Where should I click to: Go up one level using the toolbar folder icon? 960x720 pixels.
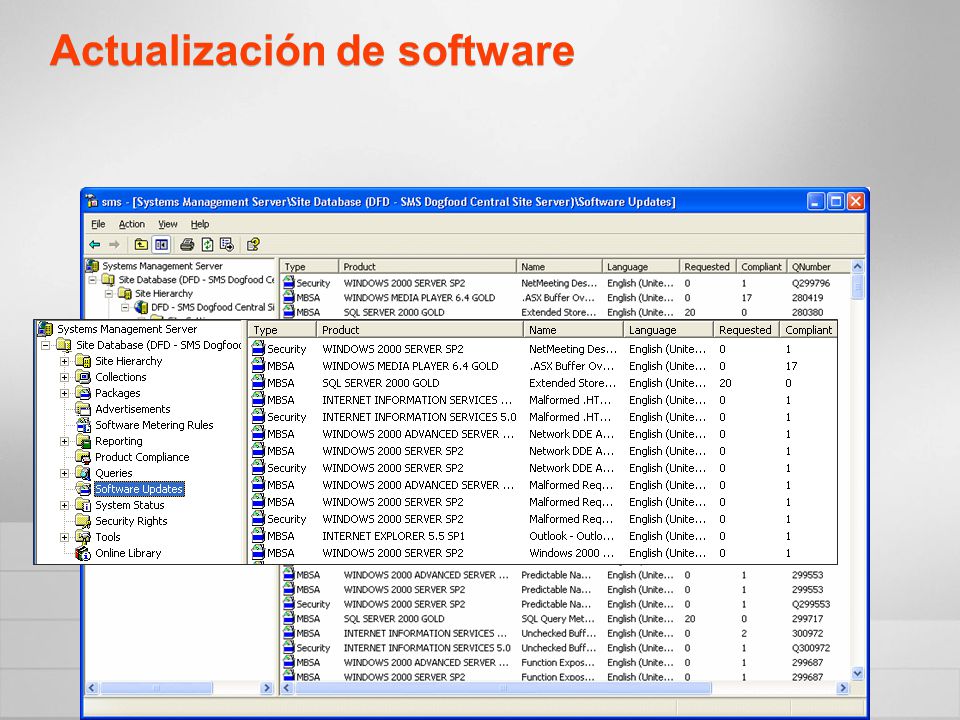pyautogui.click(x=141, y=245)
